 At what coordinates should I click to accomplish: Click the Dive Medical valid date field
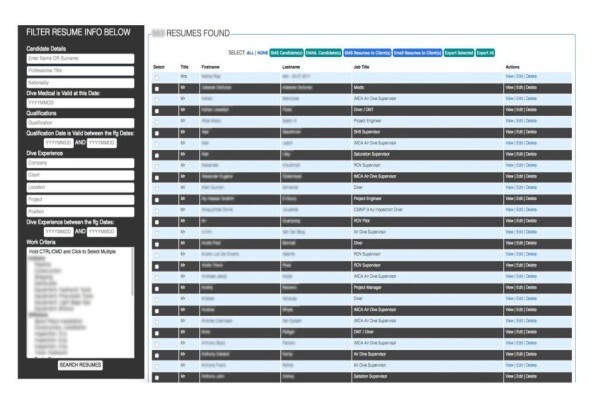[80, 103]
